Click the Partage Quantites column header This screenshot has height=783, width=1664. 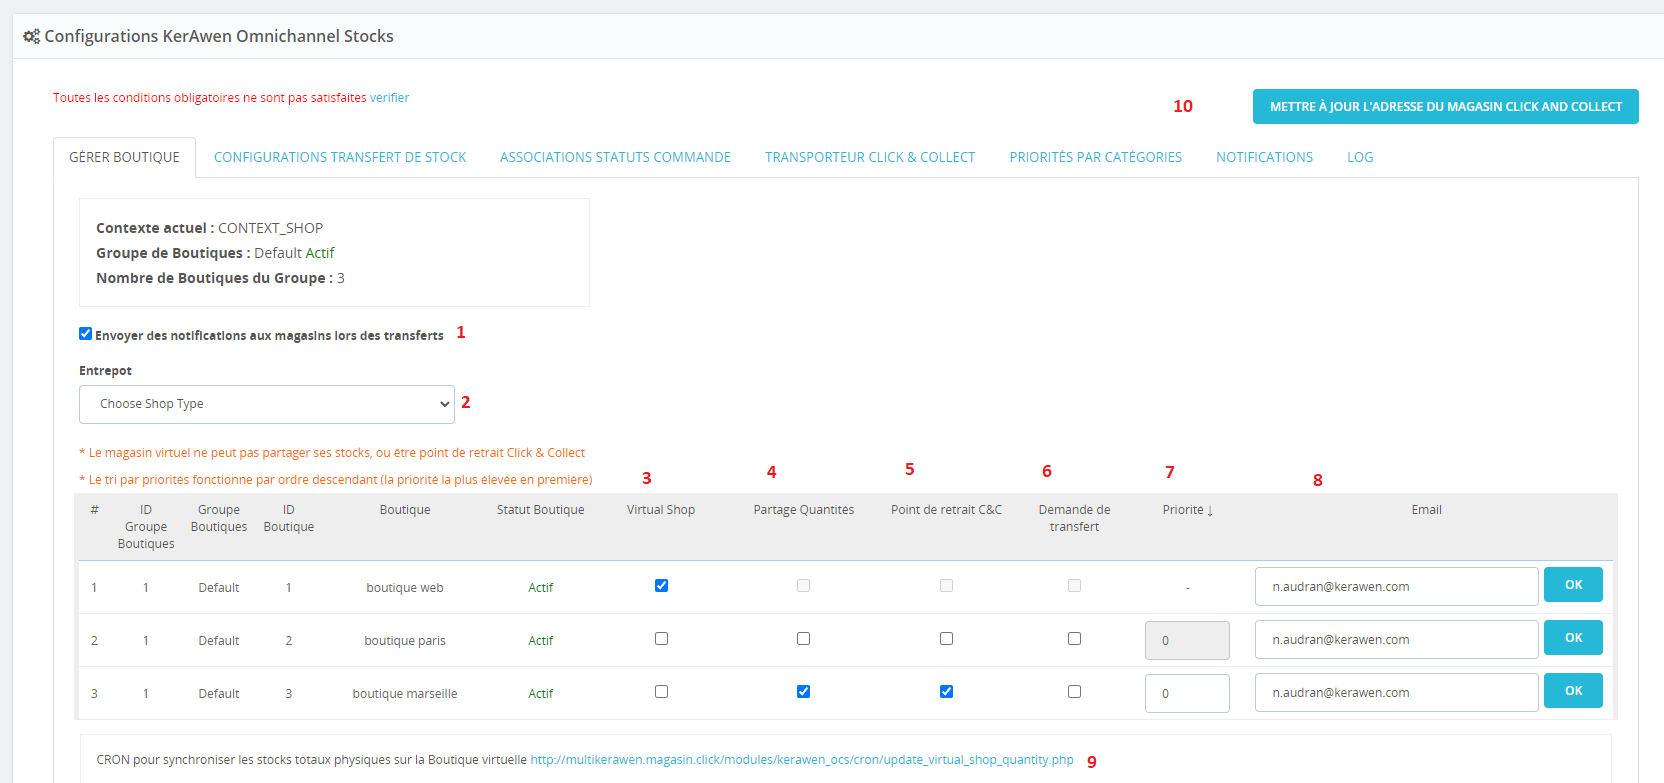pyautogui.click(x=804, y=510)
